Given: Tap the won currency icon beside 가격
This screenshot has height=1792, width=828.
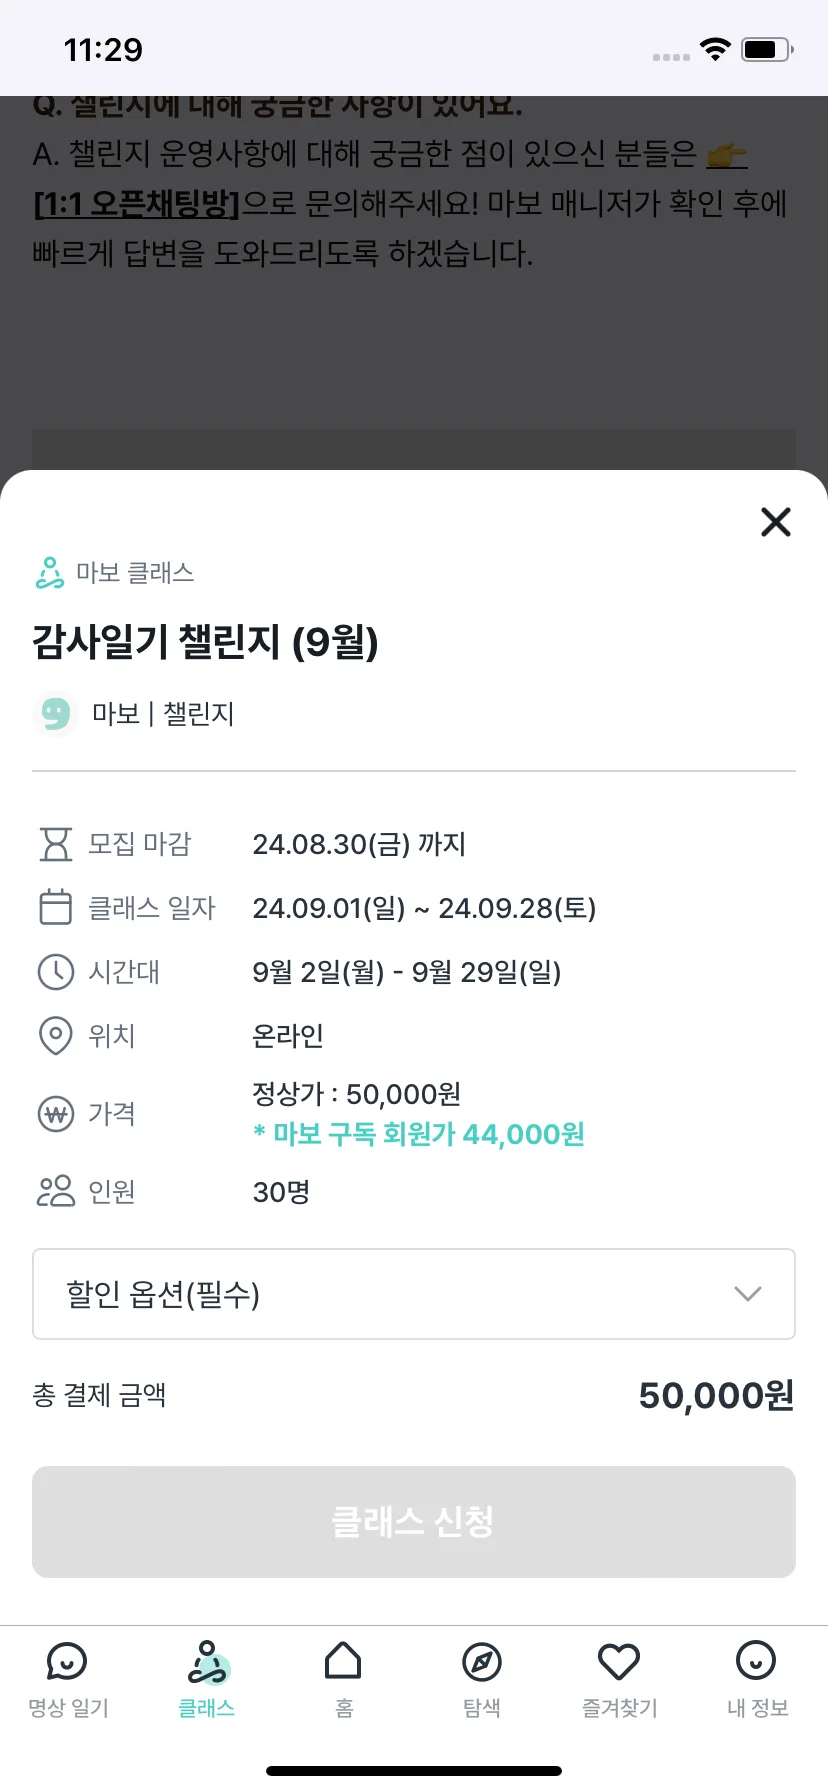Looking at the screenshot, I should tap(56, 1113).
